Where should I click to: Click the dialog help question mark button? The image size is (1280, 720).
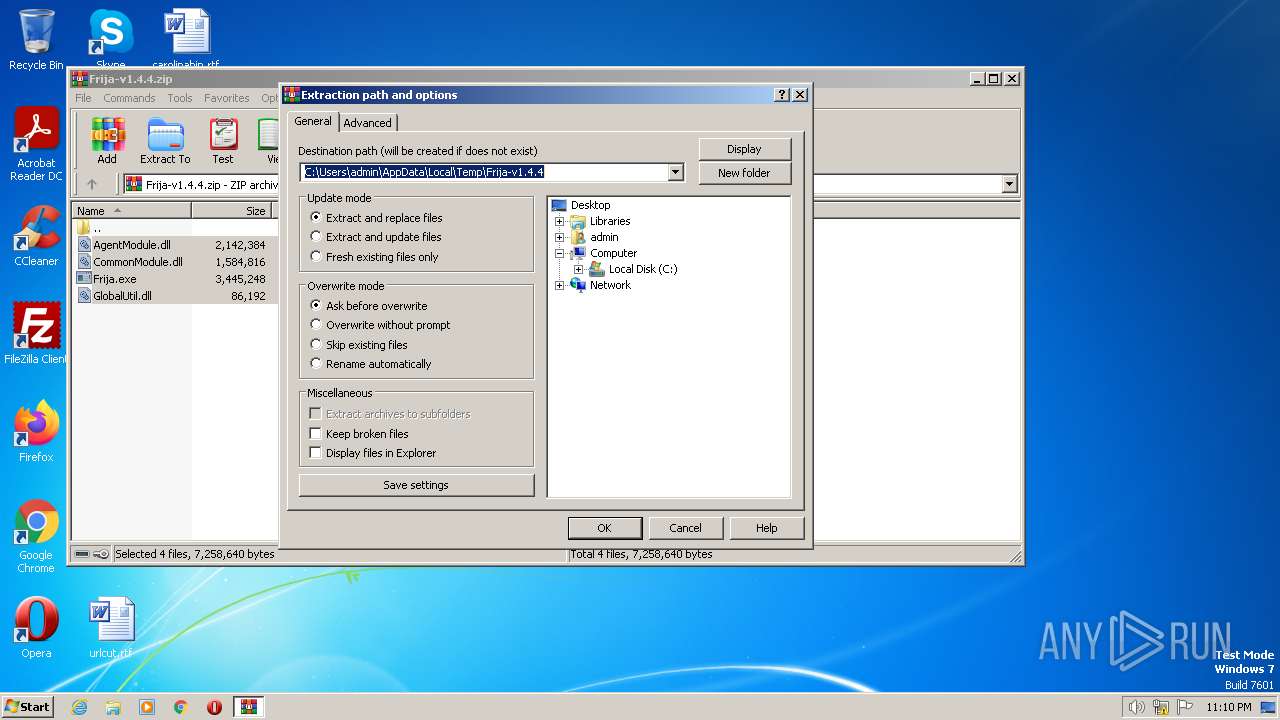[782, 95]
